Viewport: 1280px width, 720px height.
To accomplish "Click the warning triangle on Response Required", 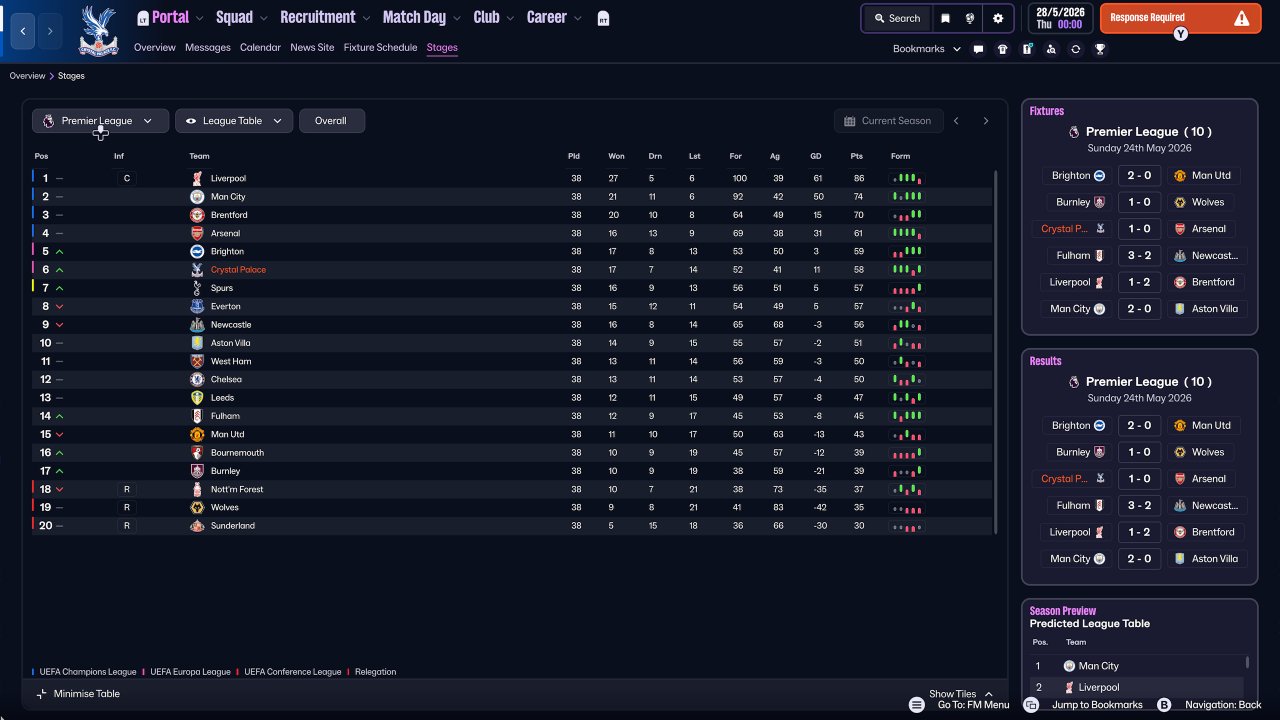I will pos(1242,18).
